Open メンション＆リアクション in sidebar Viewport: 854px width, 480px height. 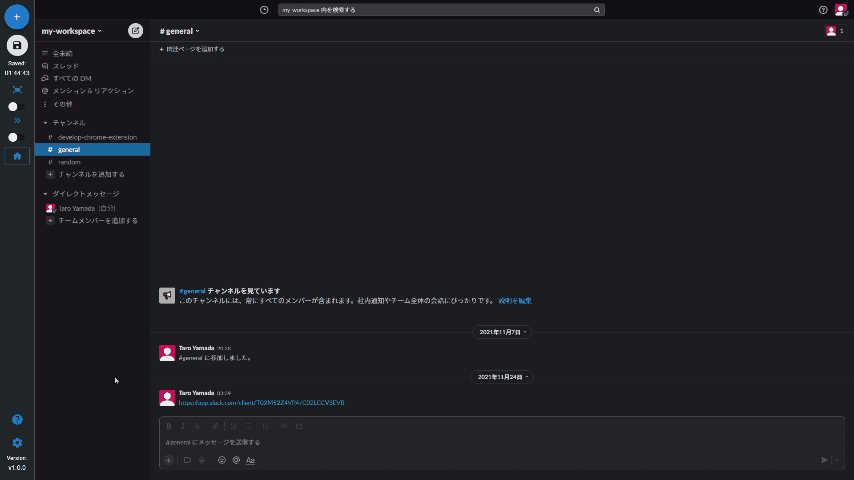tap(93, 91)
